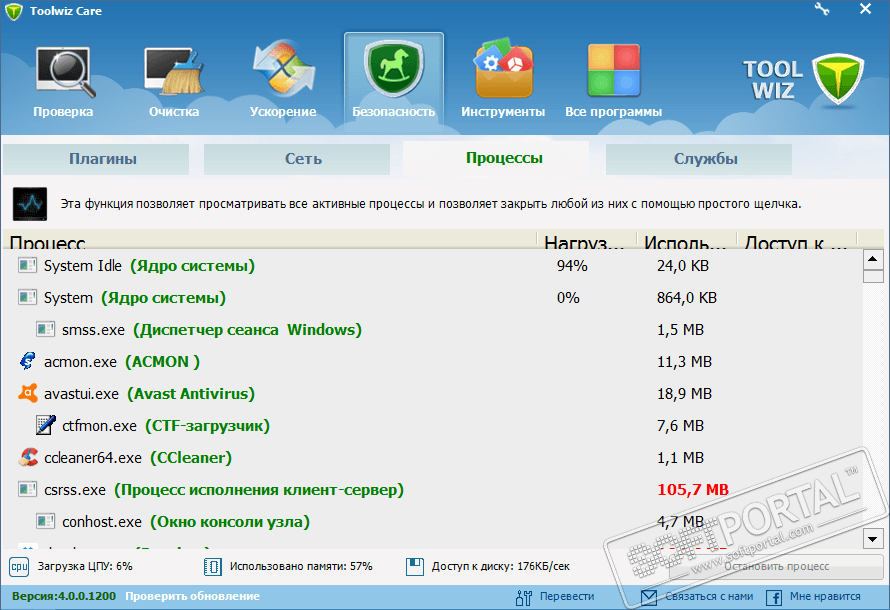Select ccleaner64.exe (CCleaner) row text
890x610 pixels.
138,458
